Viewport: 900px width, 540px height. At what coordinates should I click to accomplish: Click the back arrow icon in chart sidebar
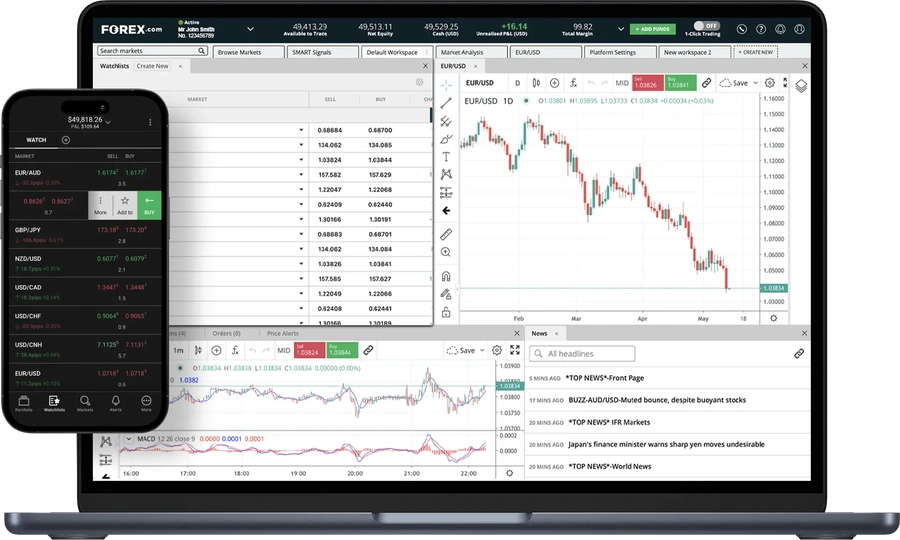446,211
